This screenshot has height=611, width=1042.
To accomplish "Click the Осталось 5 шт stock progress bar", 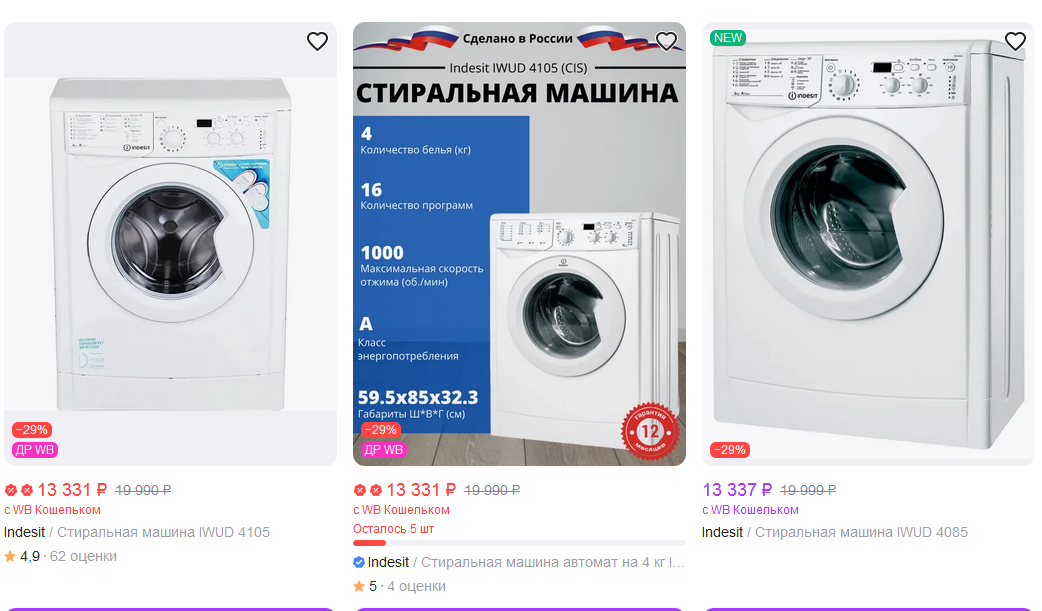I will (519, 543).
